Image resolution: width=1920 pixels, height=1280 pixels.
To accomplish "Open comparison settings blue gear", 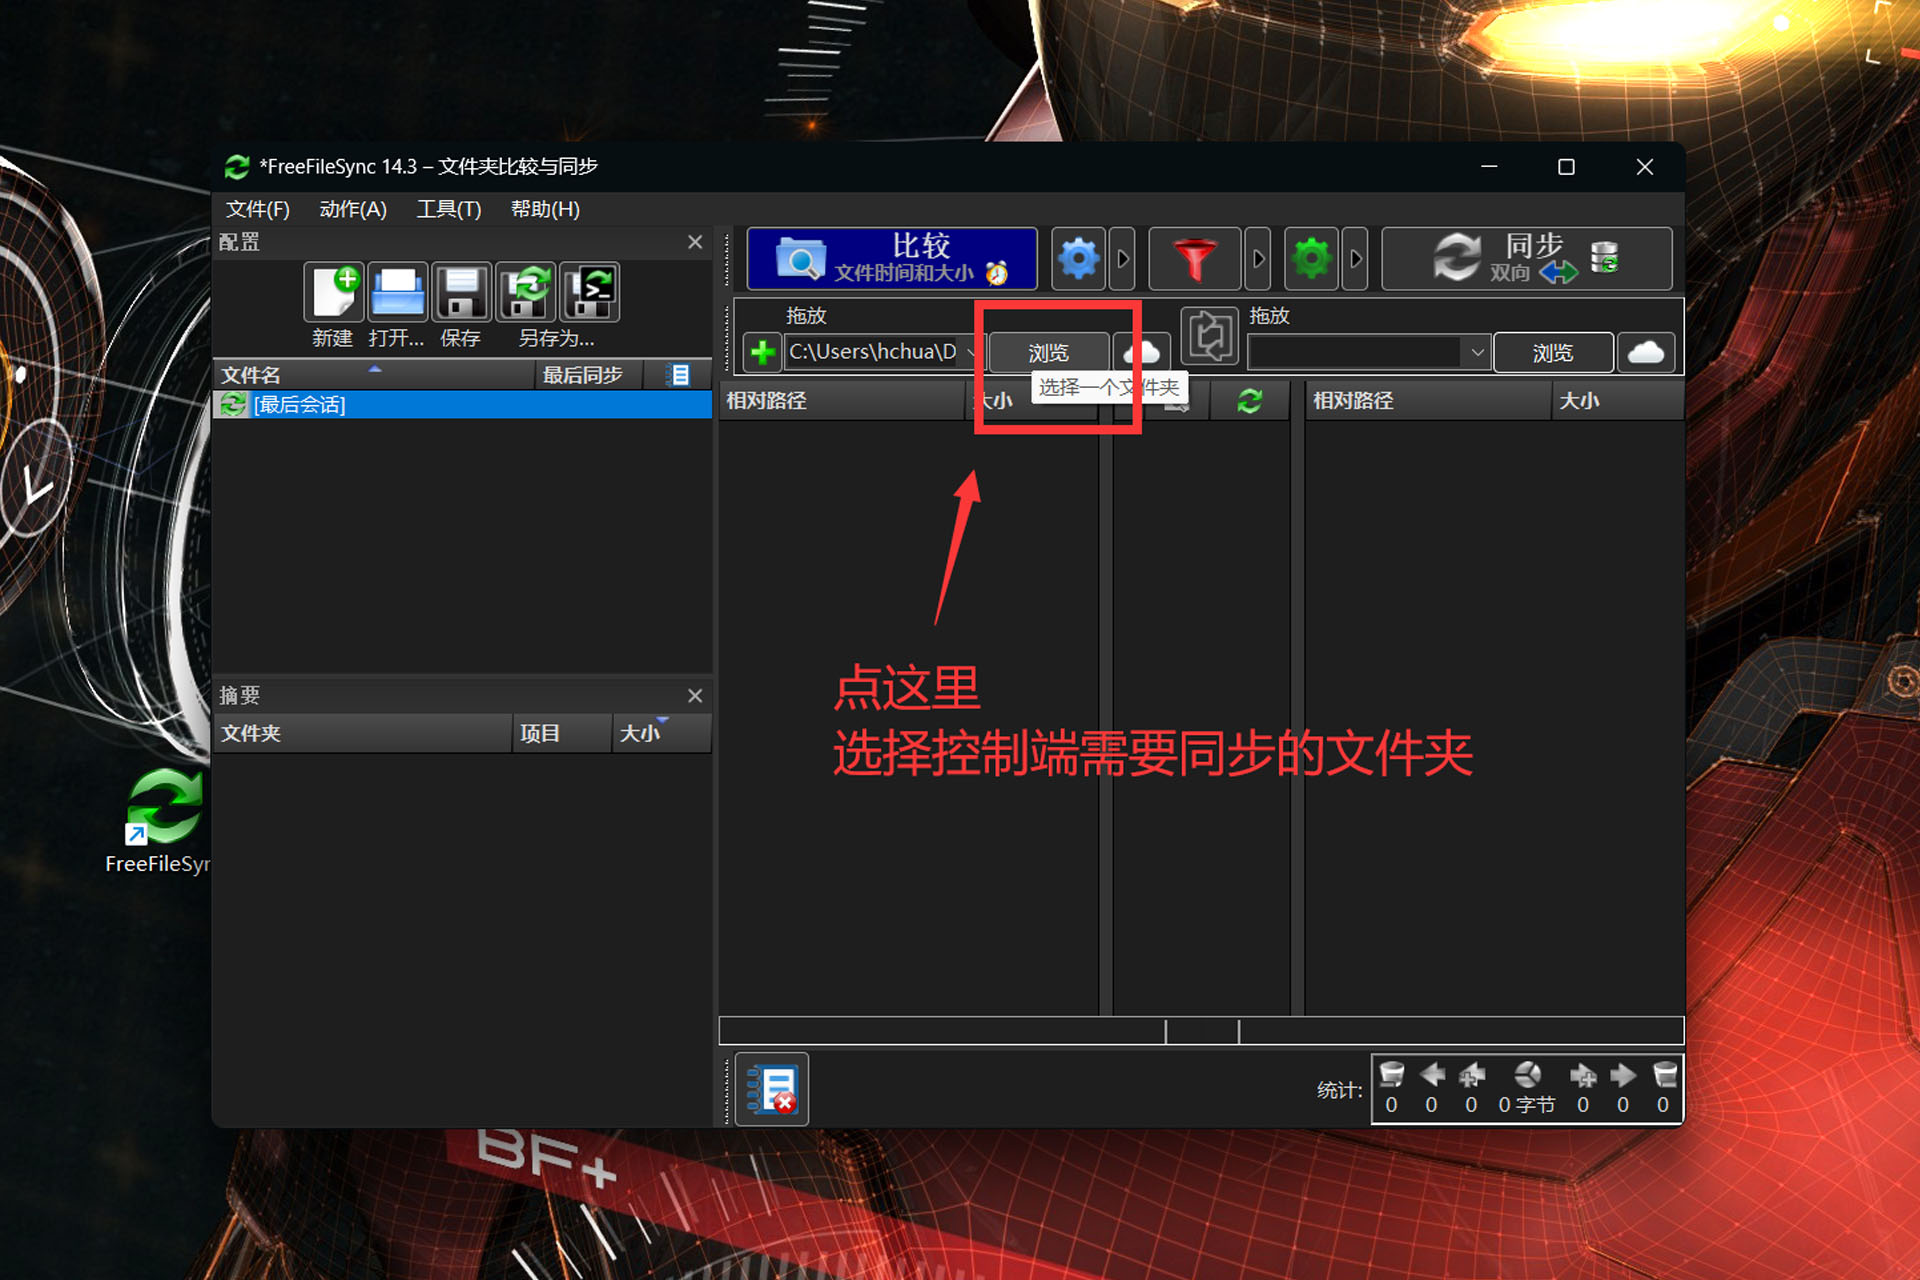I will point(1078,259).
